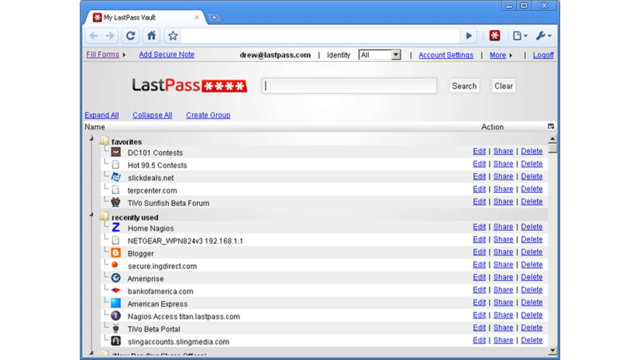The image size is (640, 360).
Task: Open a new tab with plus button
Action: click(x=214, y=18)
